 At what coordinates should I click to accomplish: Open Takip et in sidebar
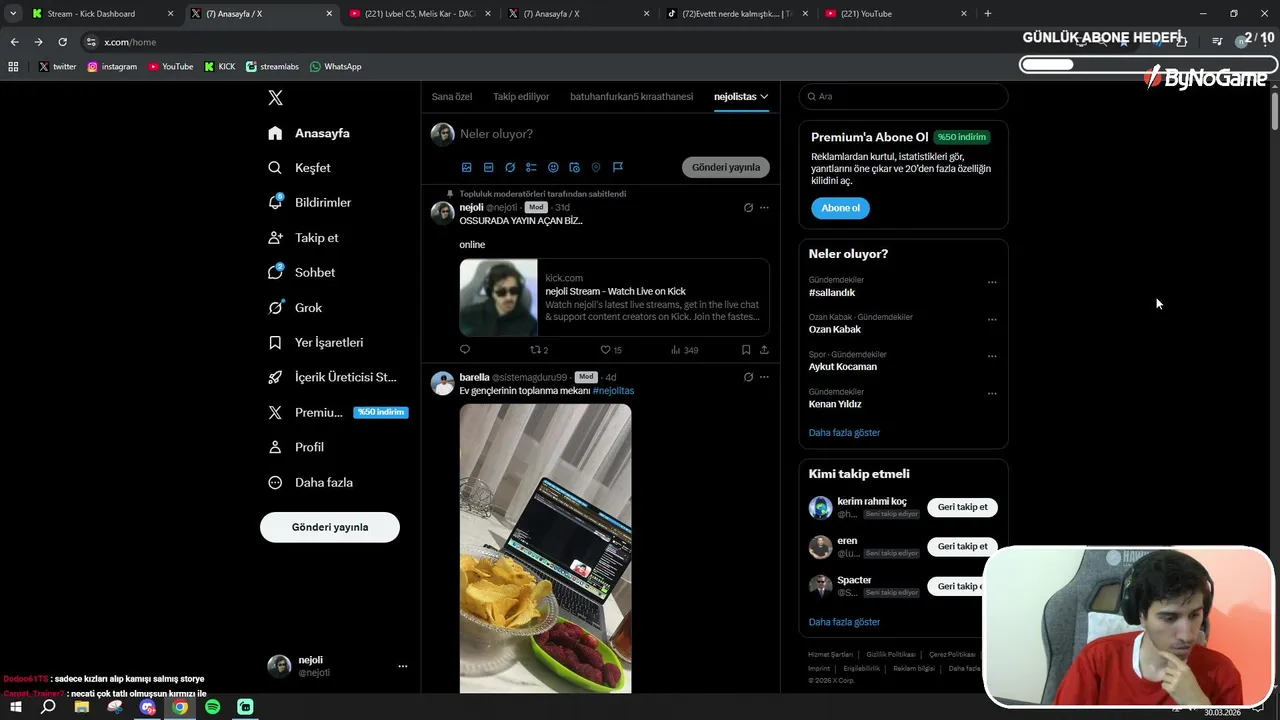(303, 238)
